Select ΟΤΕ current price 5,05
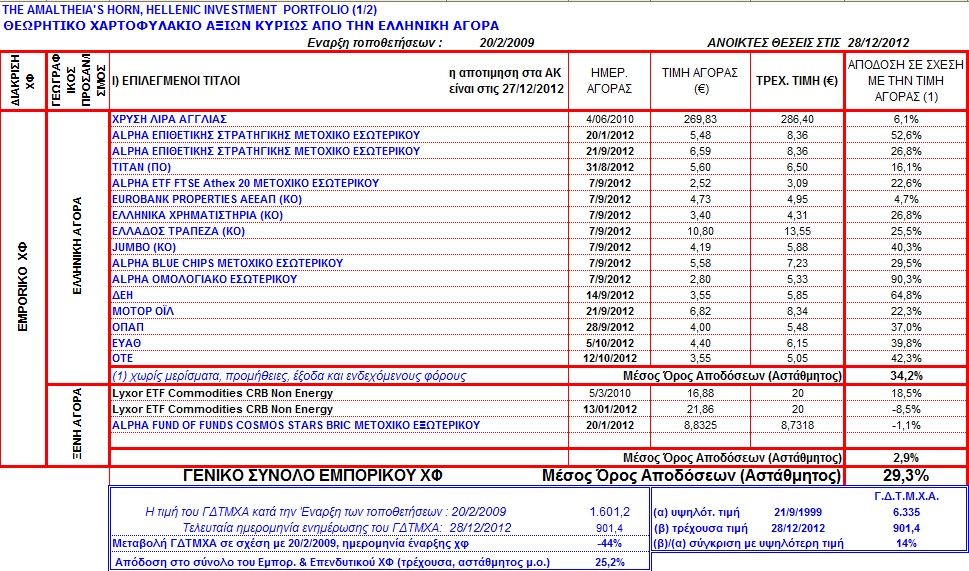This screenshot has width=969, height=571. pos(797,358)
